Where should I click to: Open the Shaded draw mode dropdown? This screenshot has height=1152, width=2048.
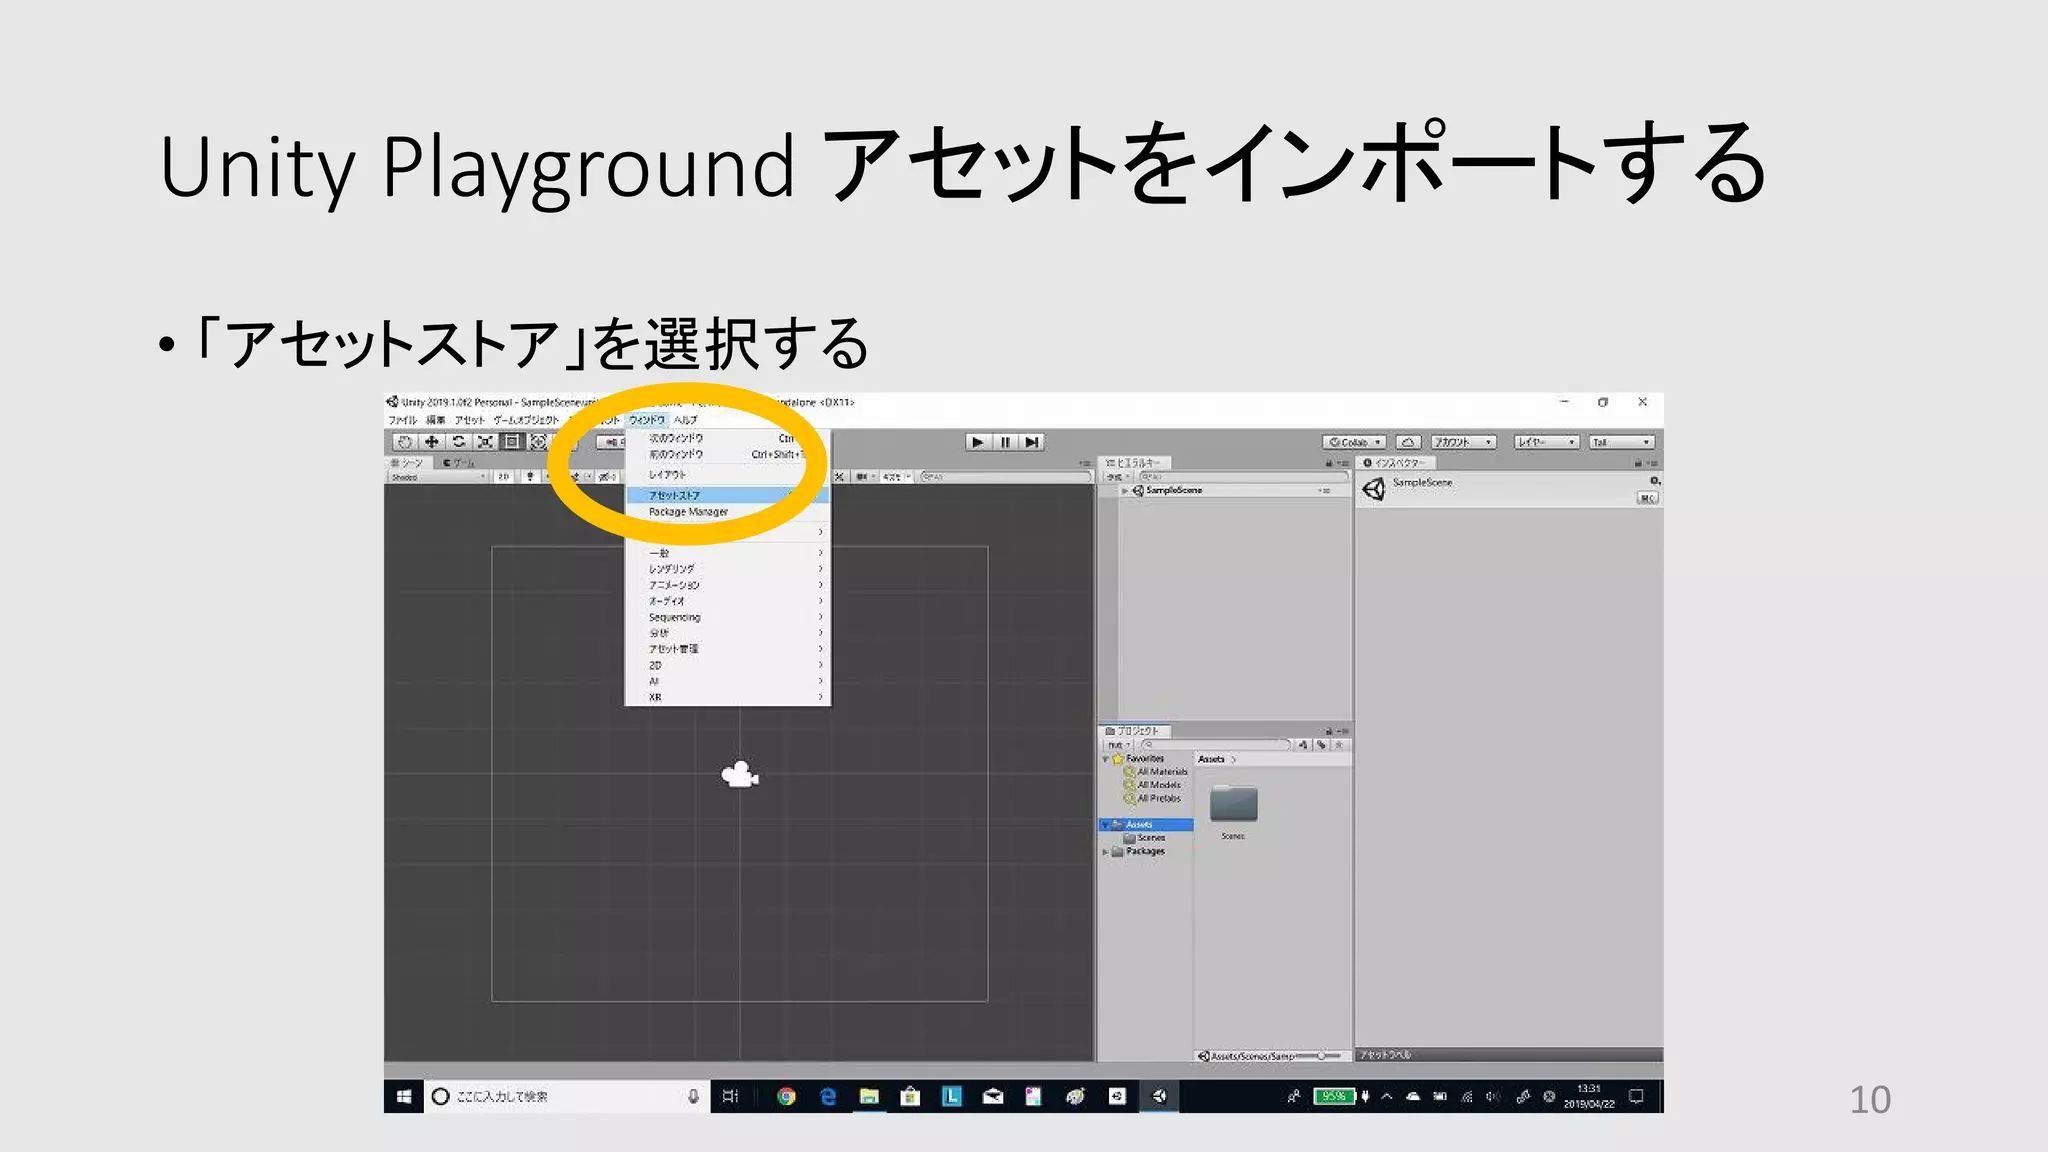pos(438,477)
